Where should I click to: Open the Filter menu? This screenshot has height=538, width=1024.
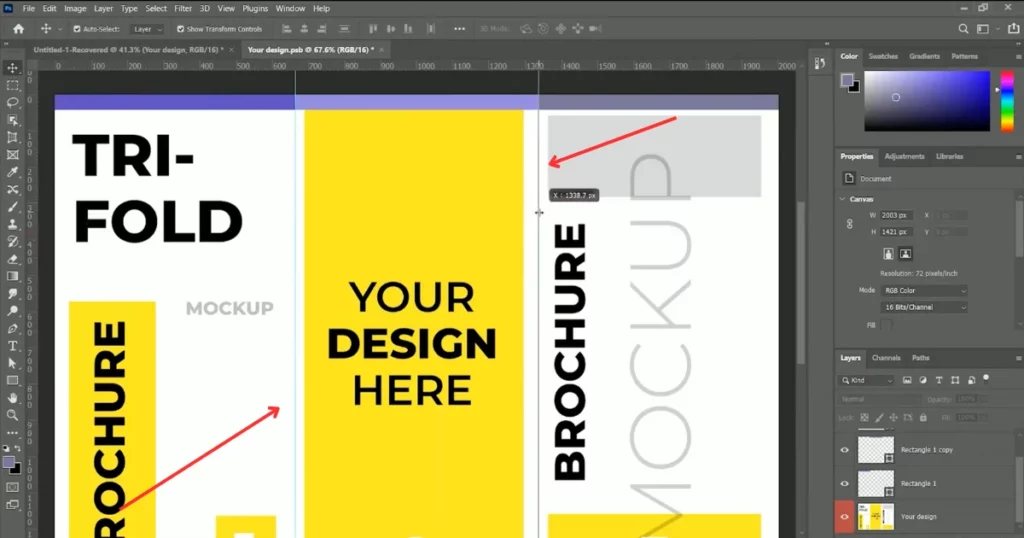183,8
